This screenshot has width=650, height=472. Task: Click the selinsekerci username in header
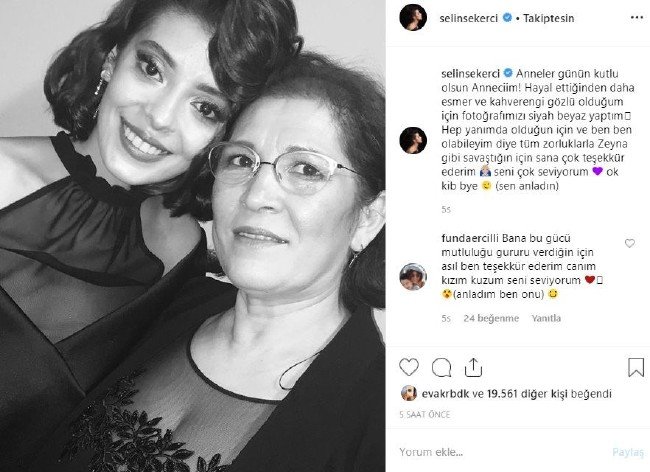(468, 18)
